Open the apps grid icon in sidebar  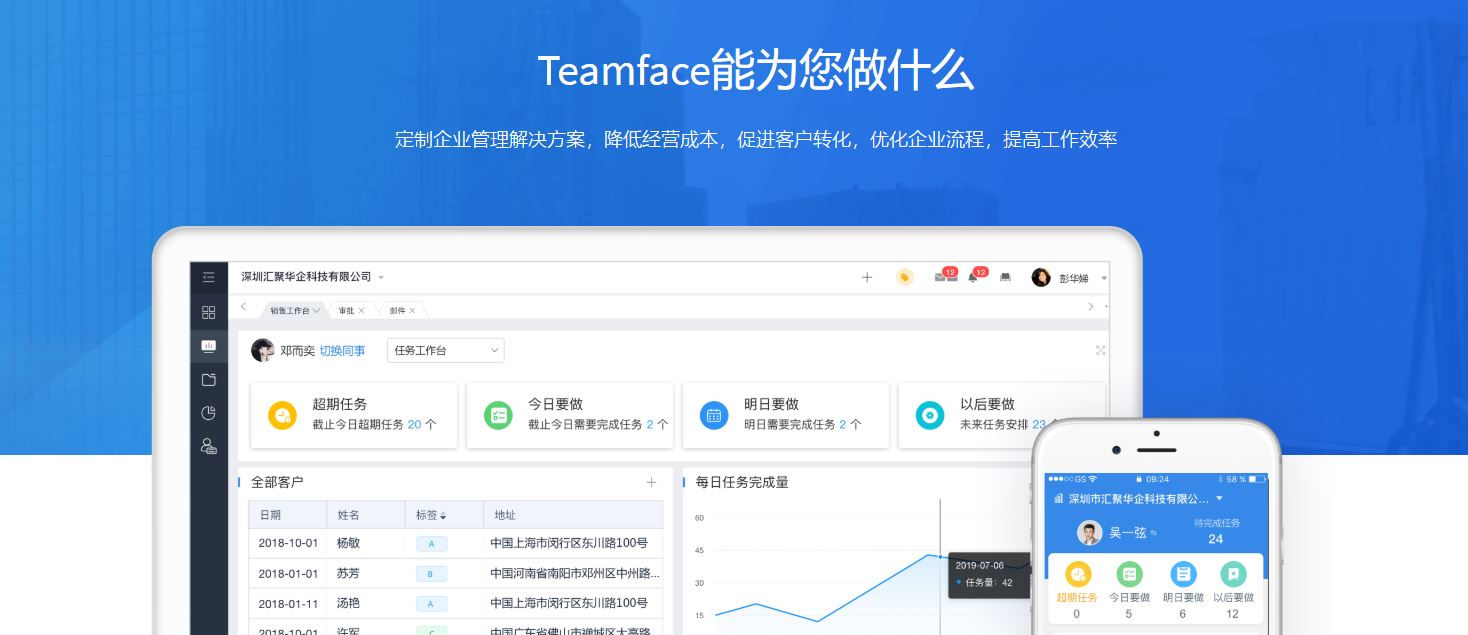pos(208,312)
